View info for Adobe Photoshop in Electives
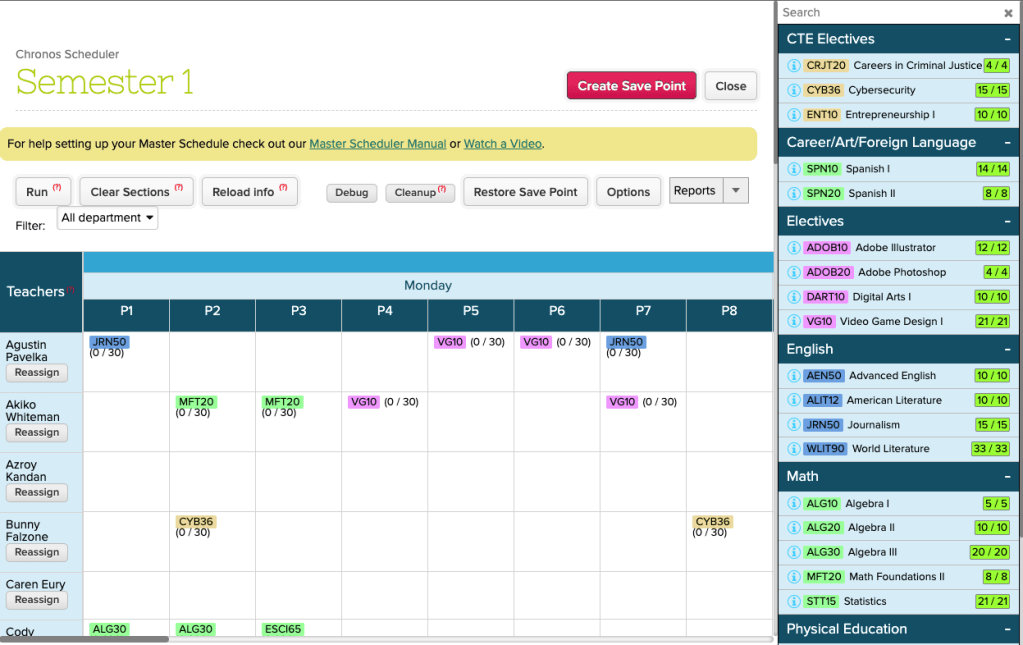This screenshot has width=1023, height=645. (x=794, y=272)
